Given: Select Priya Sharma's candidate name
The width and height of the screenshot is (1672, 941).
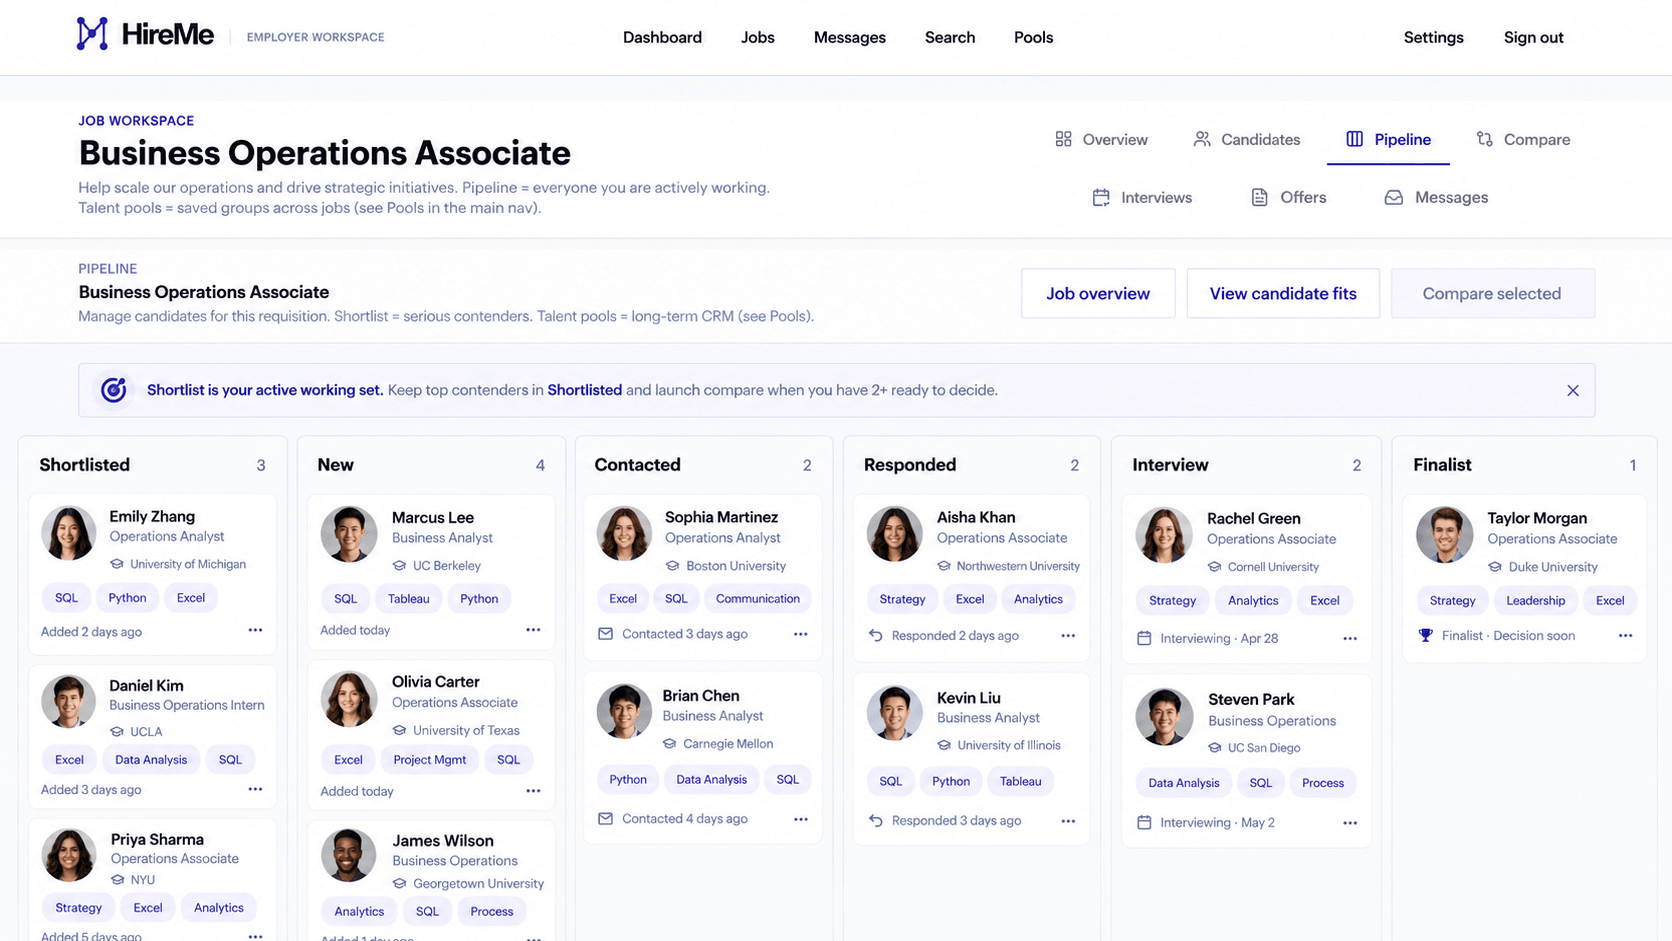Looking at the screenshot, I should coord(157,839).
